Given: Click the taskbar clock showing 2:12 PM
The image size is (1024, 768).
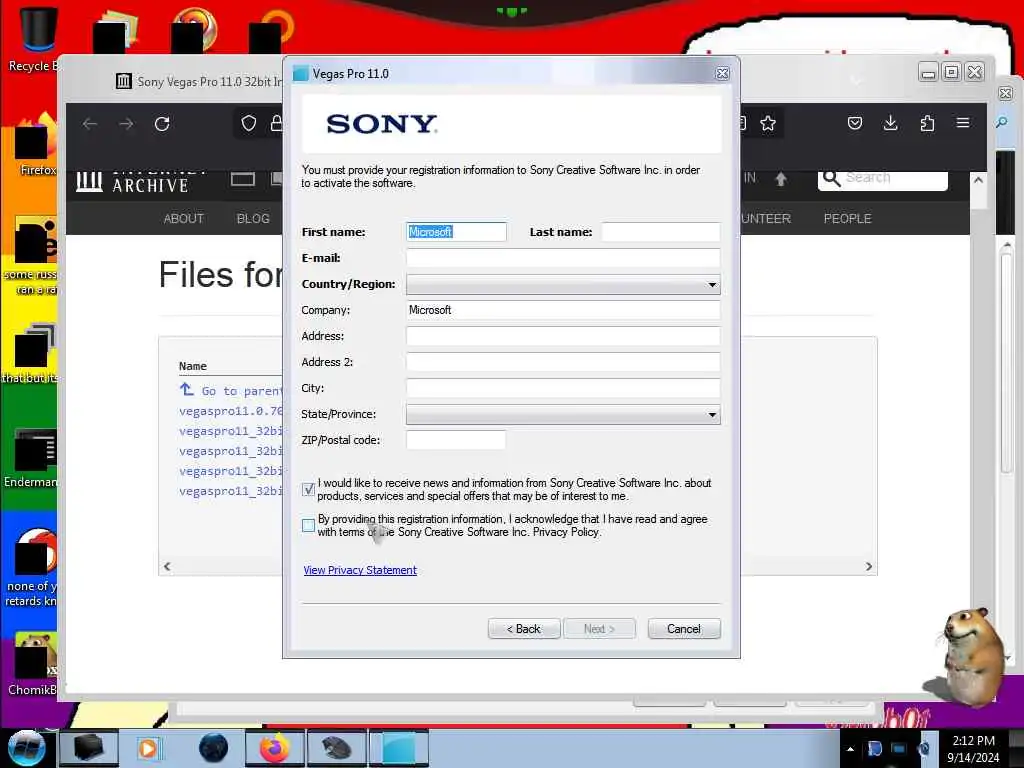Looking at the screenshot, I should pos(973,748).
